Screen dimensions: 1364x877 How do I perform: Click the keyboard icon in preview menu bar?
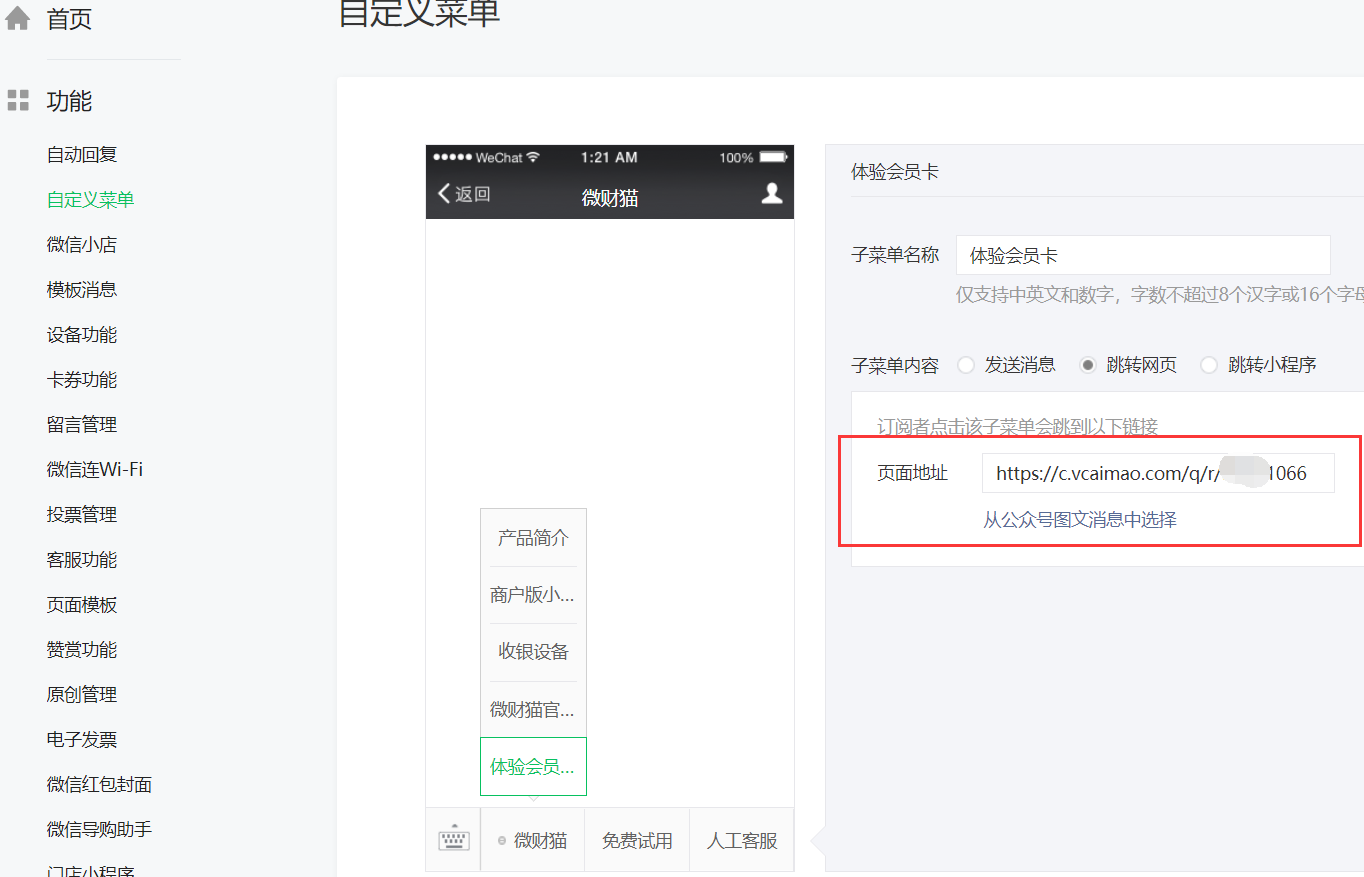[x=454, y=840]
